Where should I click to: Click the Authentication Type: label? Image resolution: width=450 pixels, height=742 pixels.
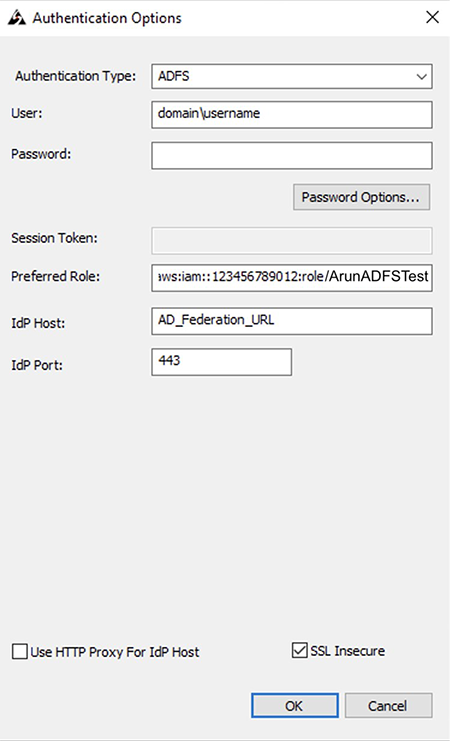pyautogui.click(x=75, y=76)
